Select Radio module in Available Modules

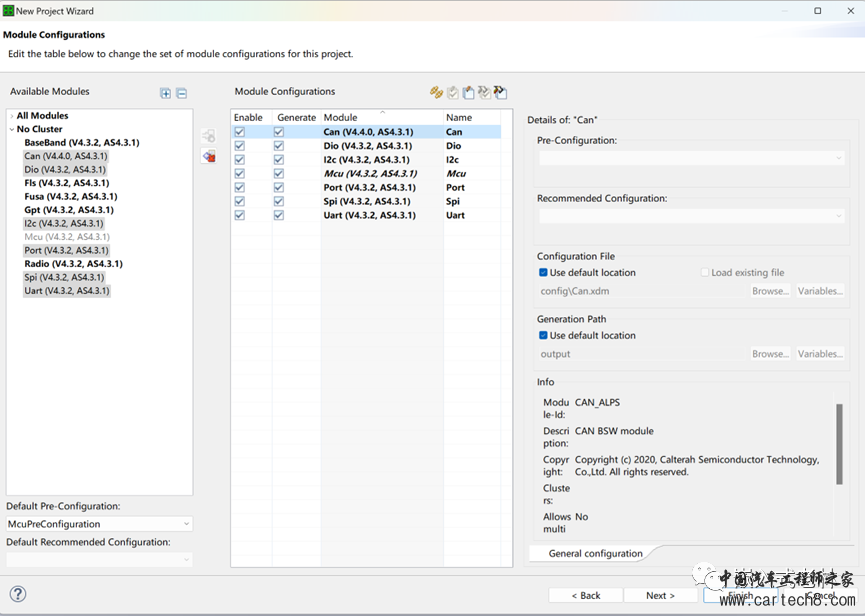click(x=73, y=264)
